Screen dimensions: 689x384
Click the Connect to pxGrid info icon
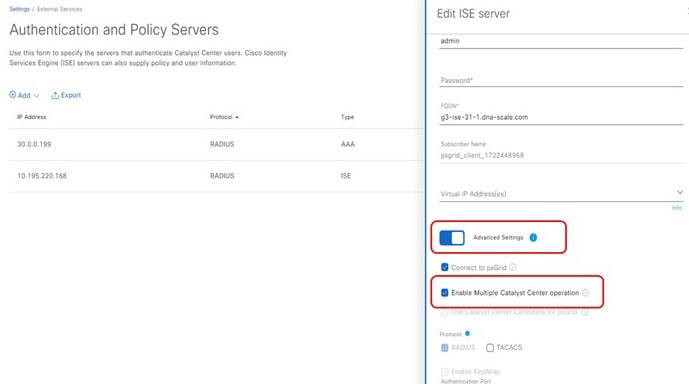[x=513, y=267]
